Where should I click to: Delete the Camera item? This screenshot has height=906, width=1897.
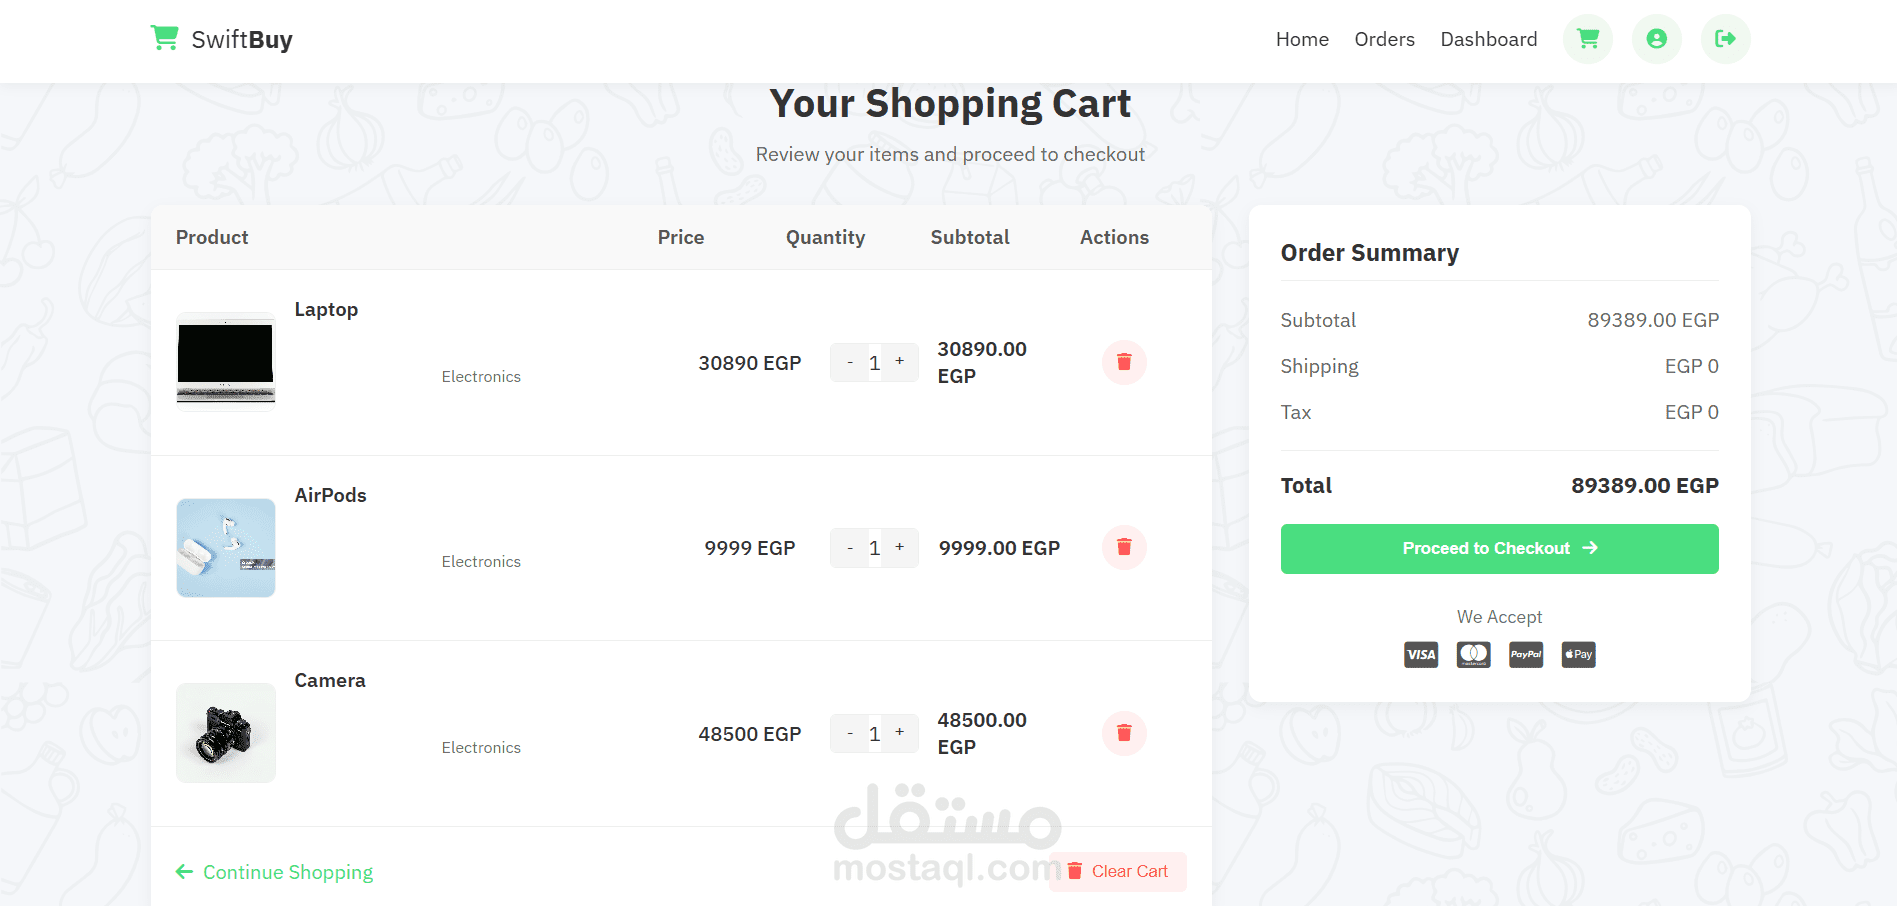(x=1124, y=733)
